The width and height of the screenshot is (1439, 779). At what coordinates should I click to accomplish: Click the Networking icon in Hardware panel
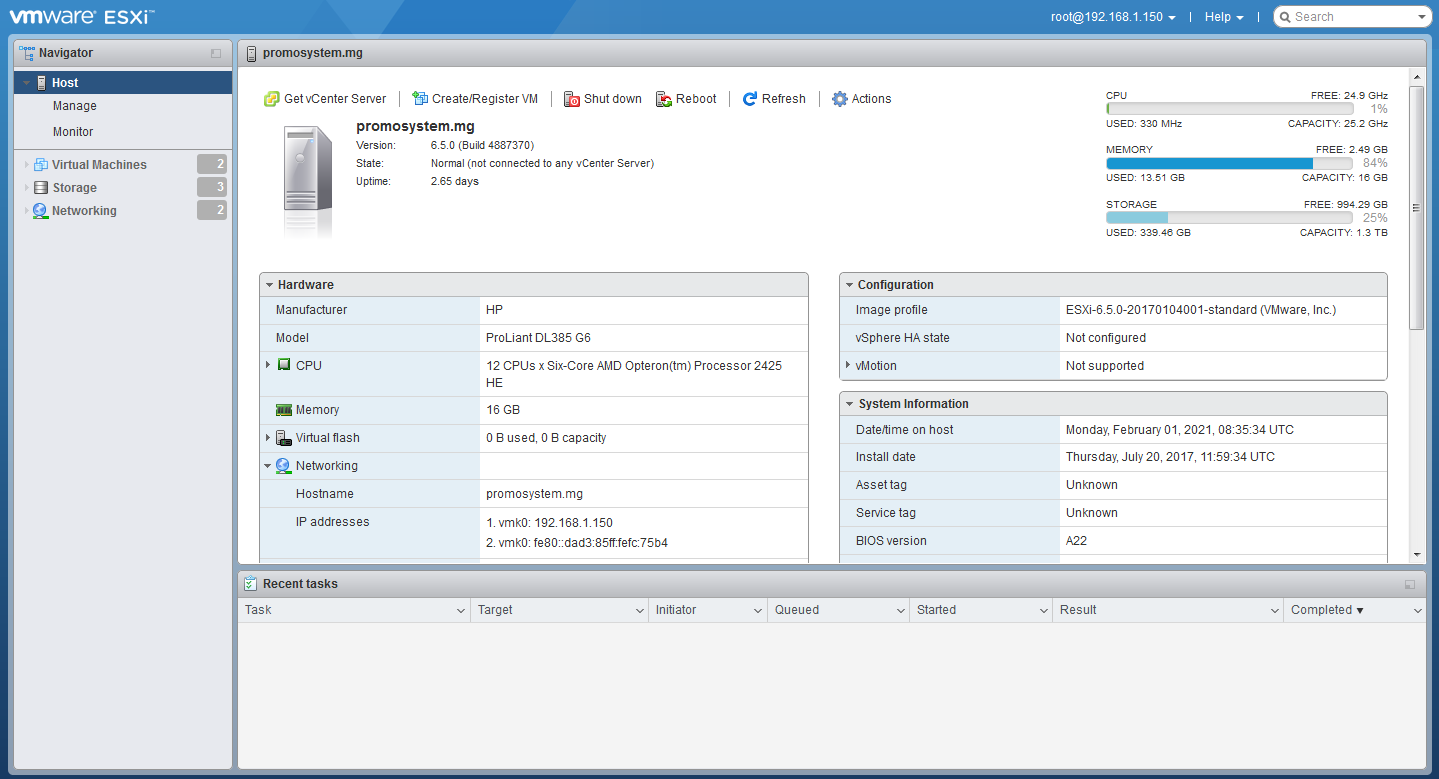tap(283, 466)
